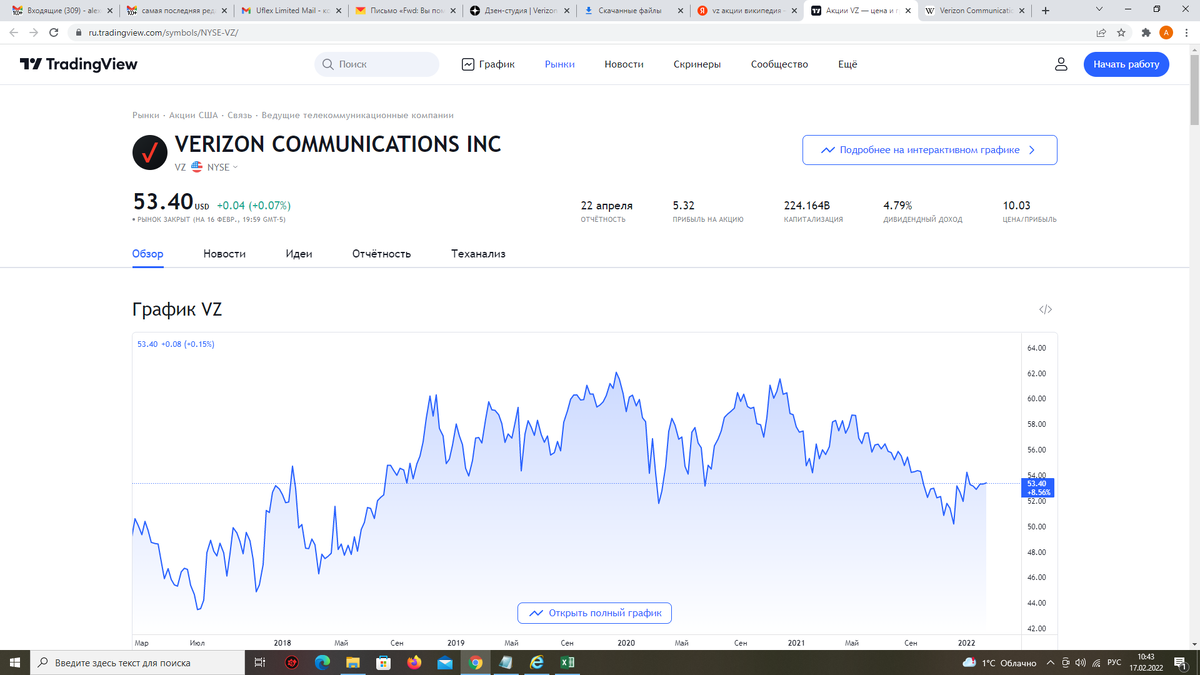This screenshot has height=675, width=1200.
Task: Open a new browser tab
Action: tap(1045, 11)
